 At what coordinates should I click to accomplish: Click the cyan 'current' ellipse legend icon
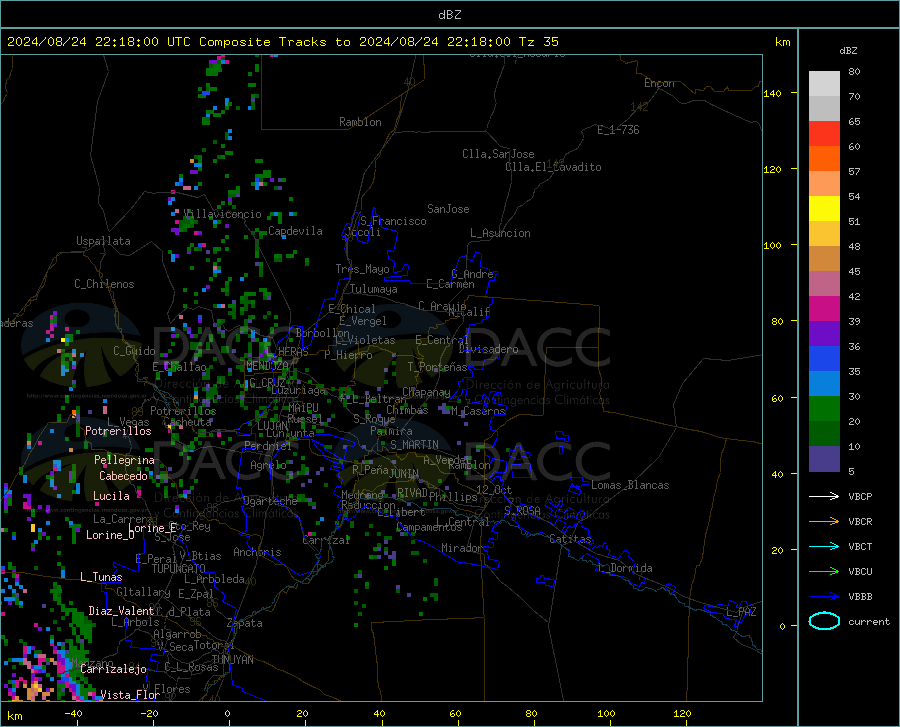click(x=824, y=621)
